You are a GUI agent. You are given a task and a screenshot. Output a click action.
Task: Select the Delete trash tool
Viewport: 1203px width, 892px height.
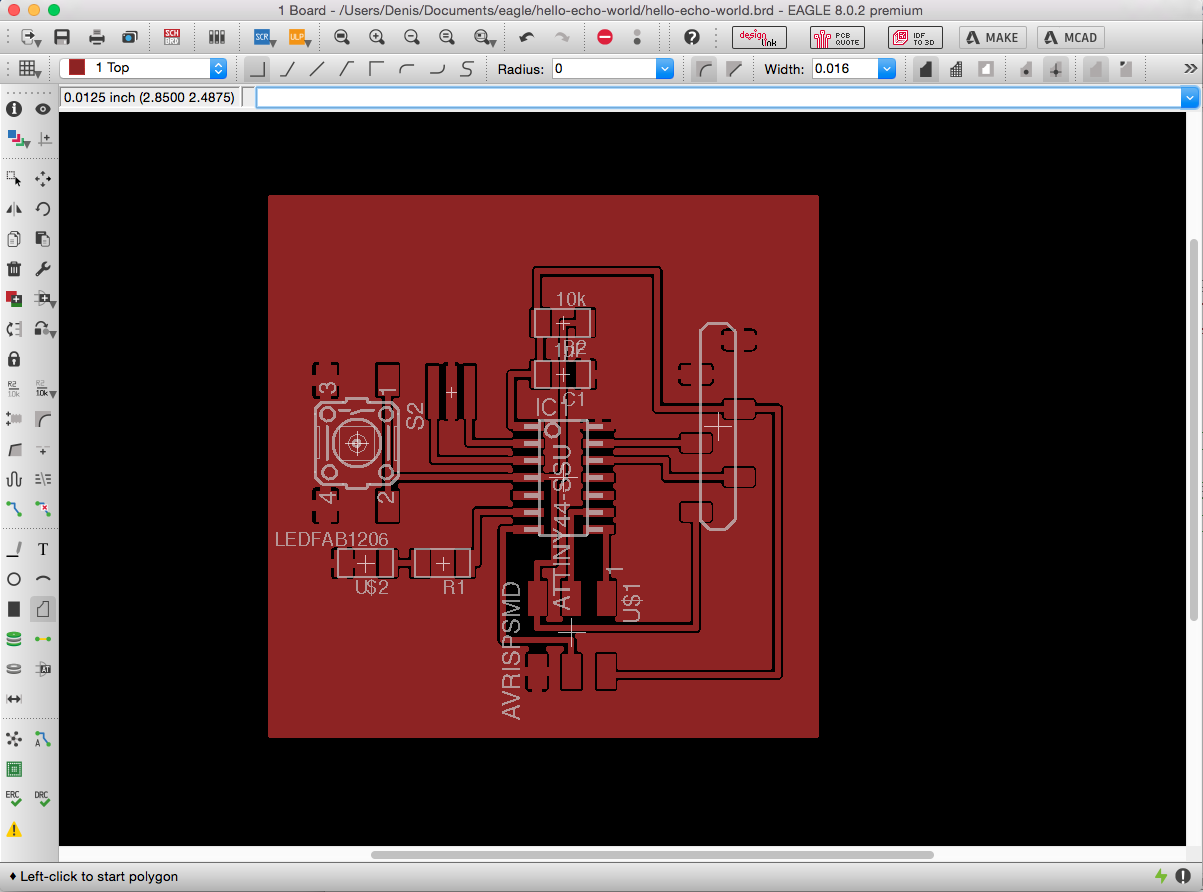[x=14, y=269]
